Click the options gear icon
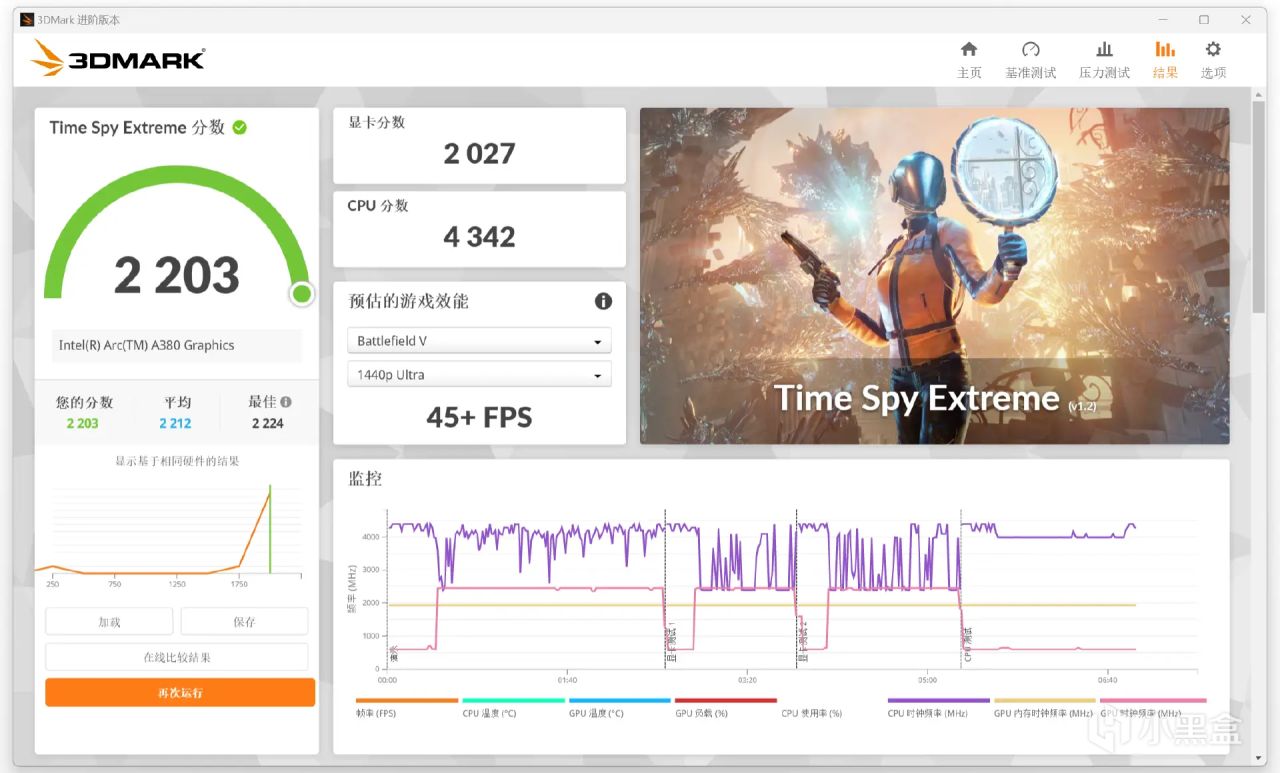The image size is (1280, 773). click(x=1213, y=49)
